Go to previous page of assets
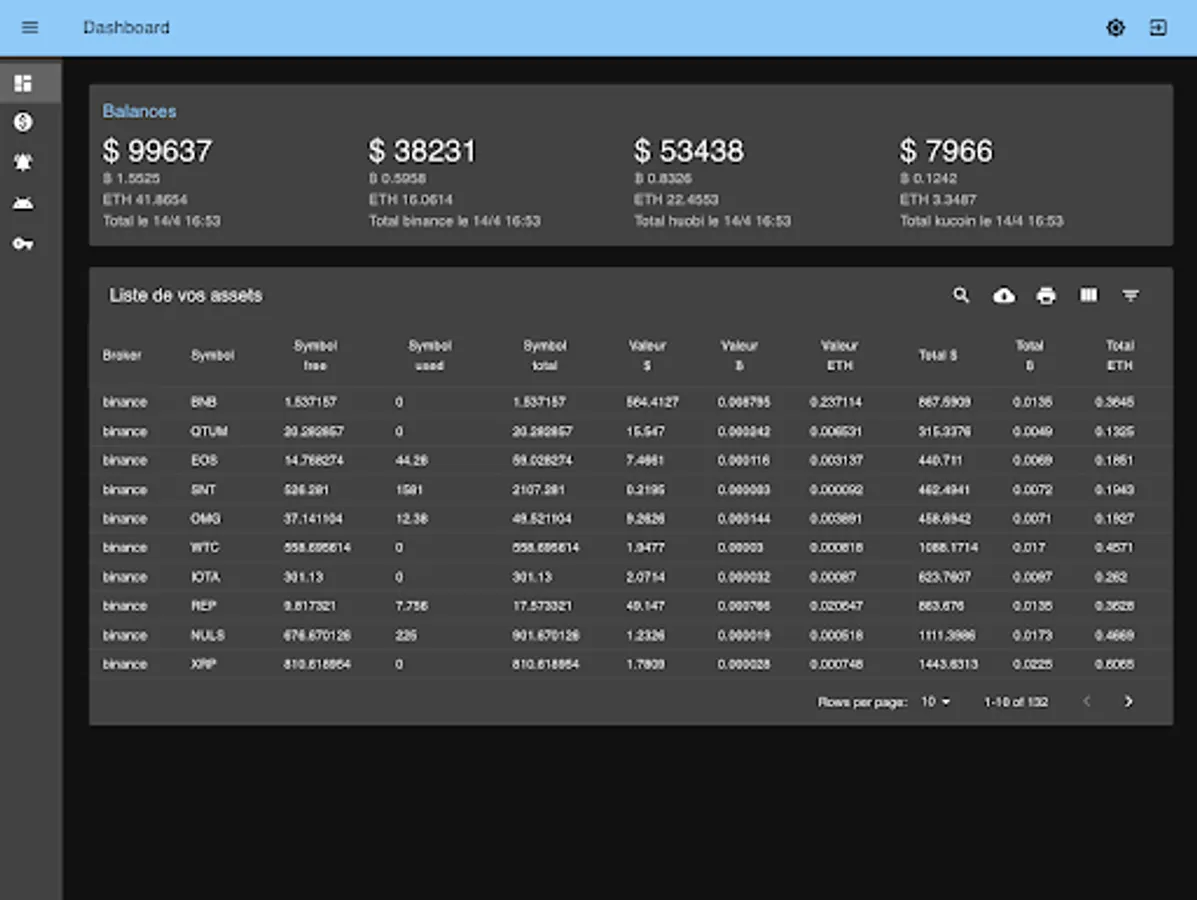 [x=1086, y=702]
